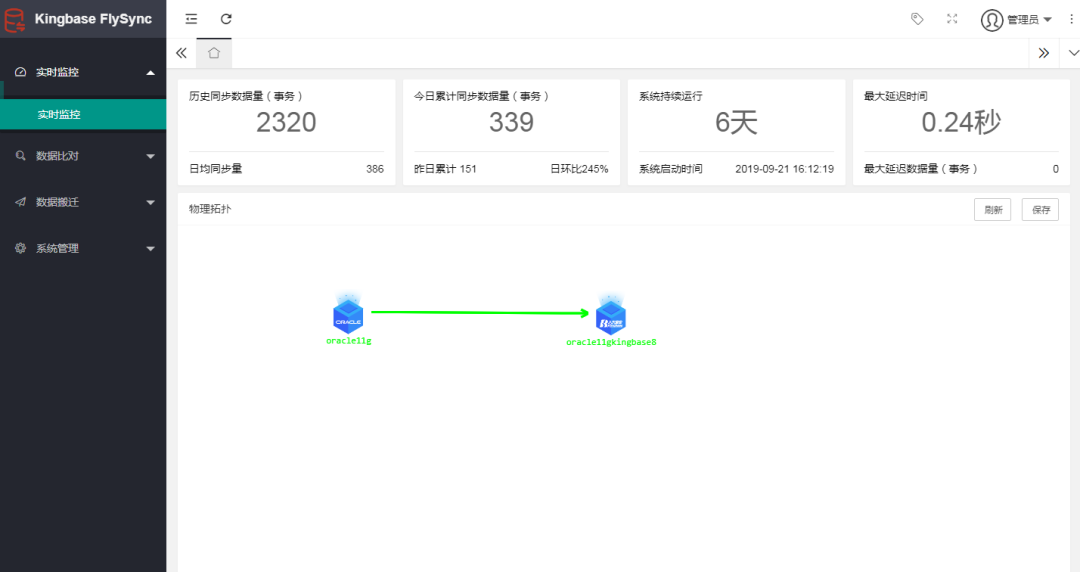Click the 2320 history sync count
Image resolution: width=1080 pixels, height=572 pixels.
tap(287, 123)
